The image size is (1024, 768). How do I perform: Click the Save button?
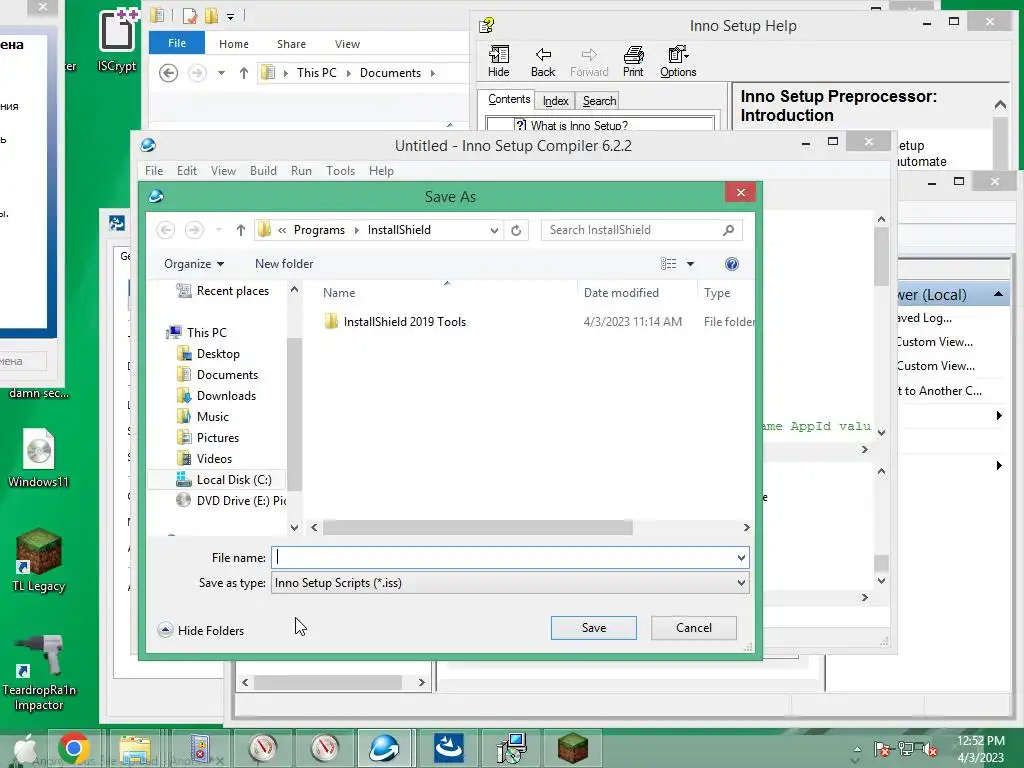[594, 628]
